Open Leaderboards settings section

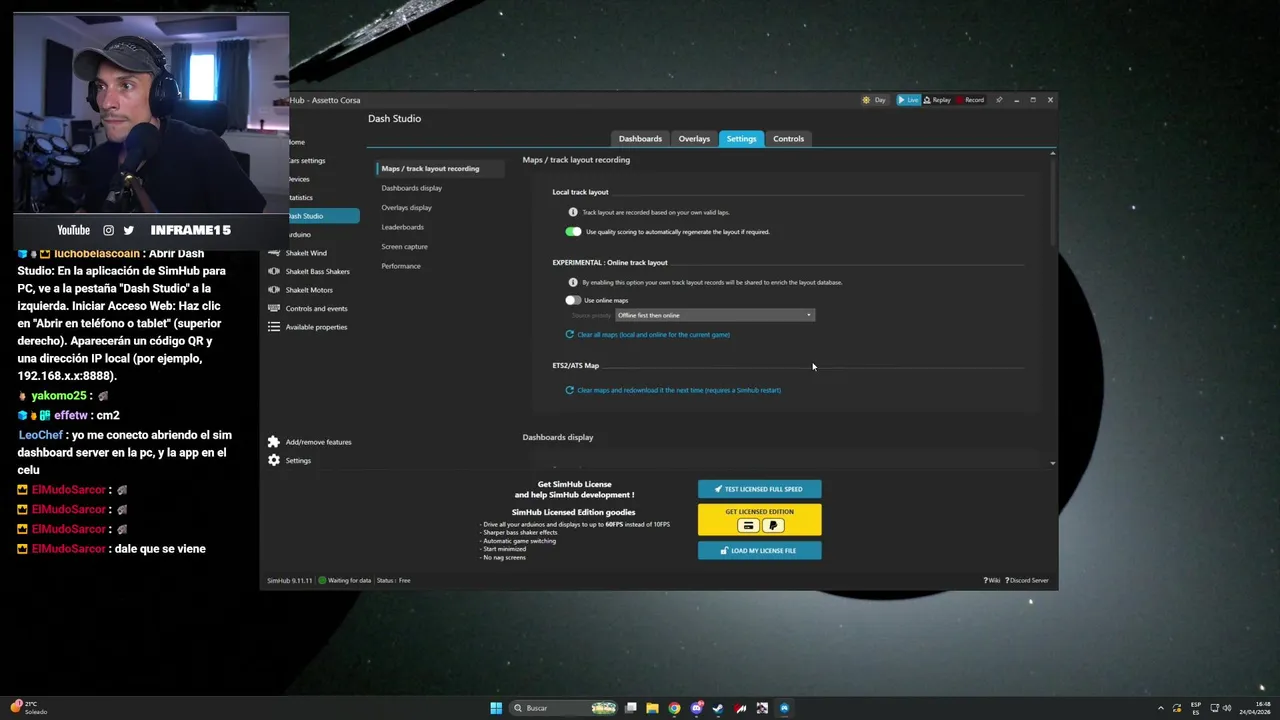tap(402, 227)
